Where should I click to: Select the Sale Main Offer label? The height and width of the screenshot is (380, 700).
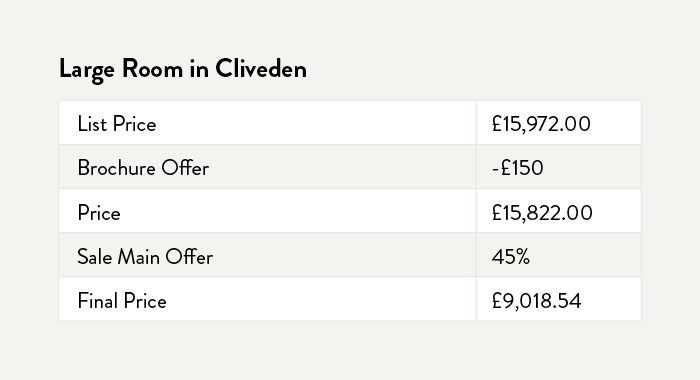point(145,257)
